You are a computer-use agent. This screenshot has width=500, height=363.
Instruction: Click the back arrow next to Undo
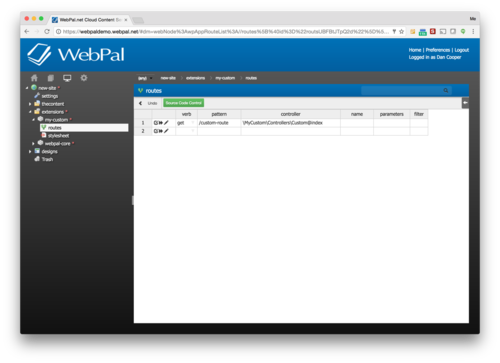point(140,103)
